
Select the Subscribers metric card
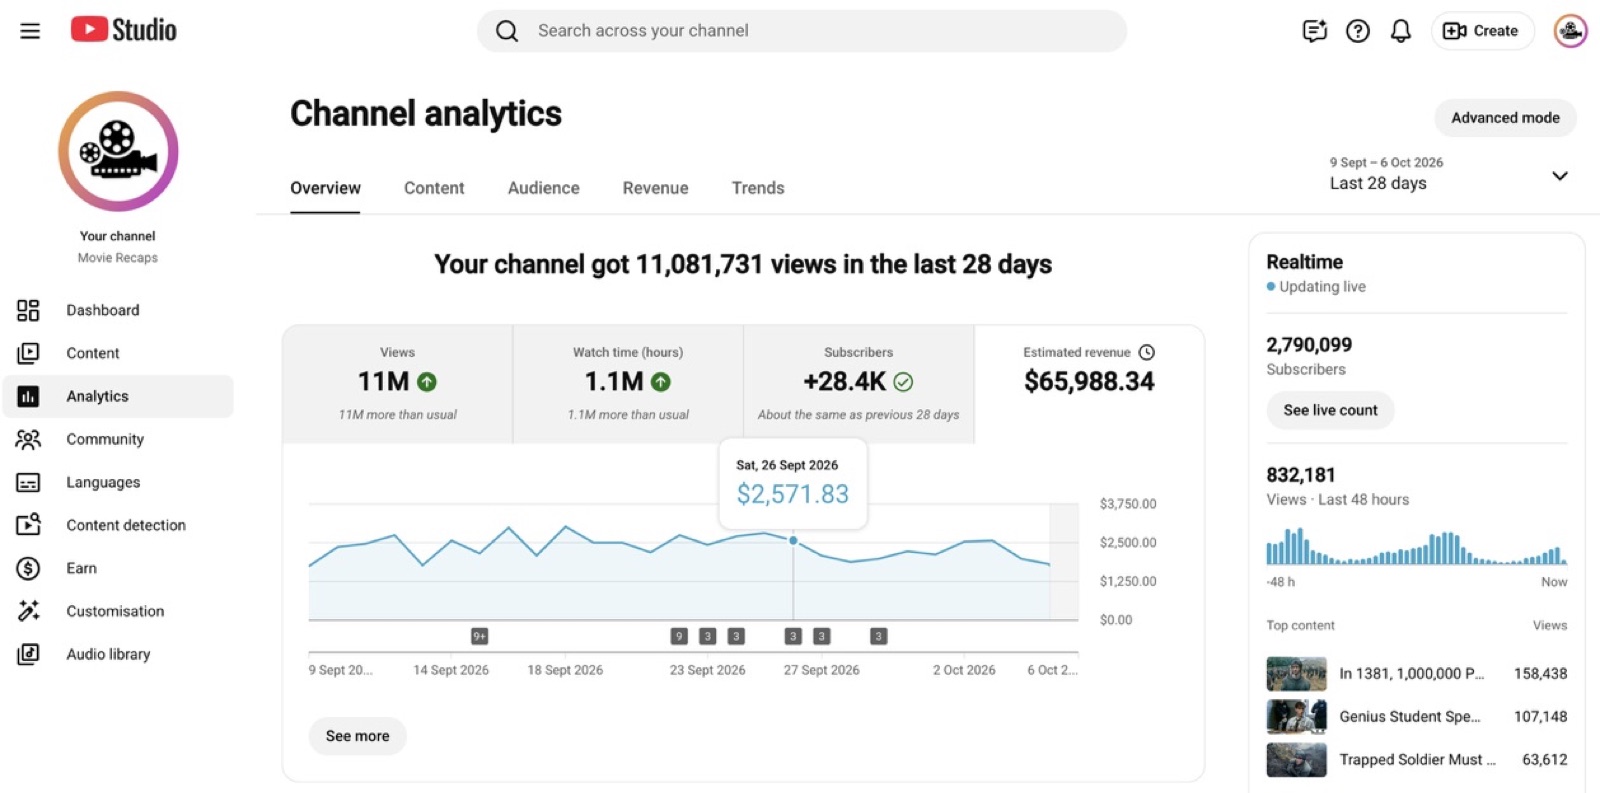(x=859, y=384)
